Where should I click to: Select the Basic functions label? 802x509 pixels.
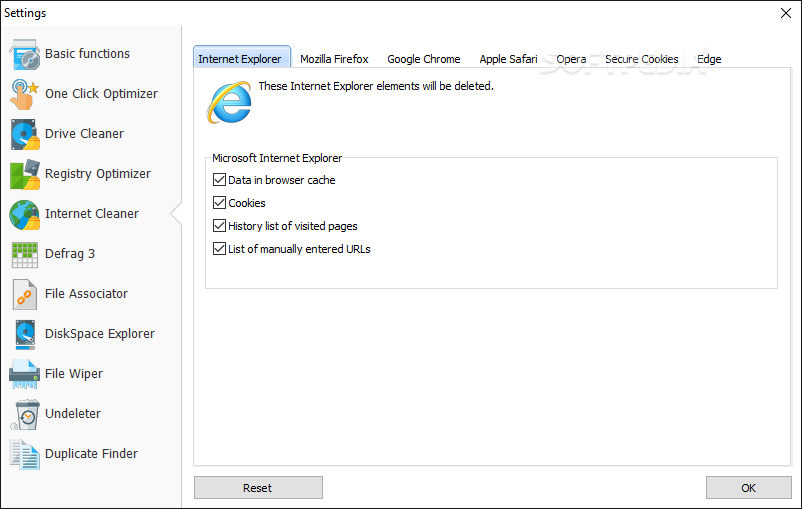(x=87, y=54)
